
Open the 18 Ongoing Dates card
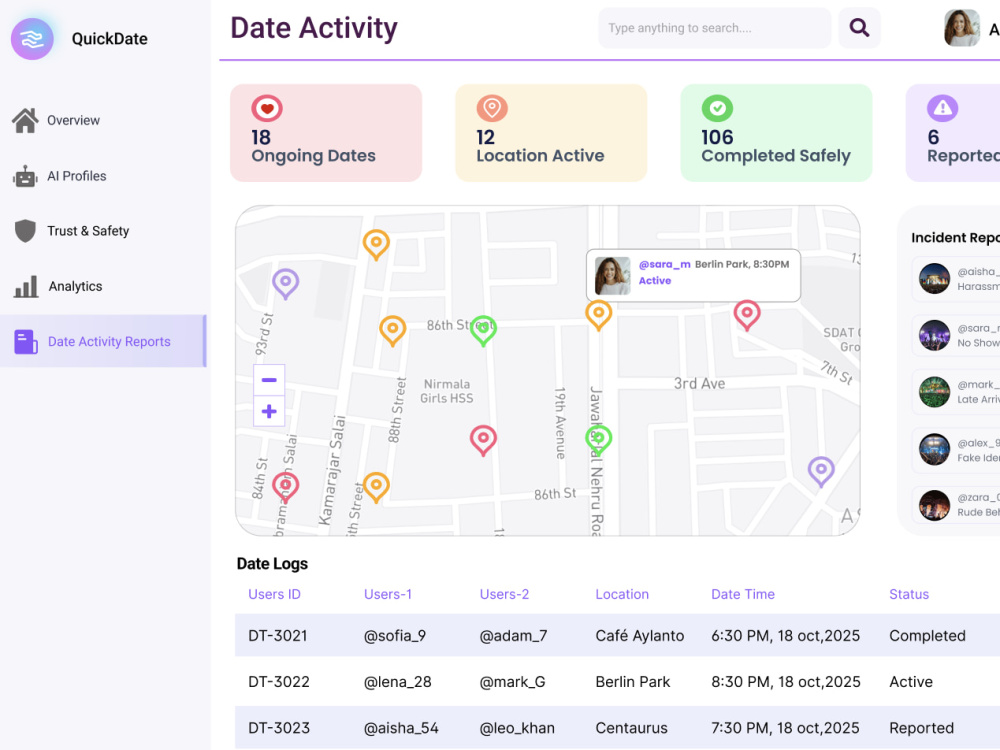click(326, 133)
